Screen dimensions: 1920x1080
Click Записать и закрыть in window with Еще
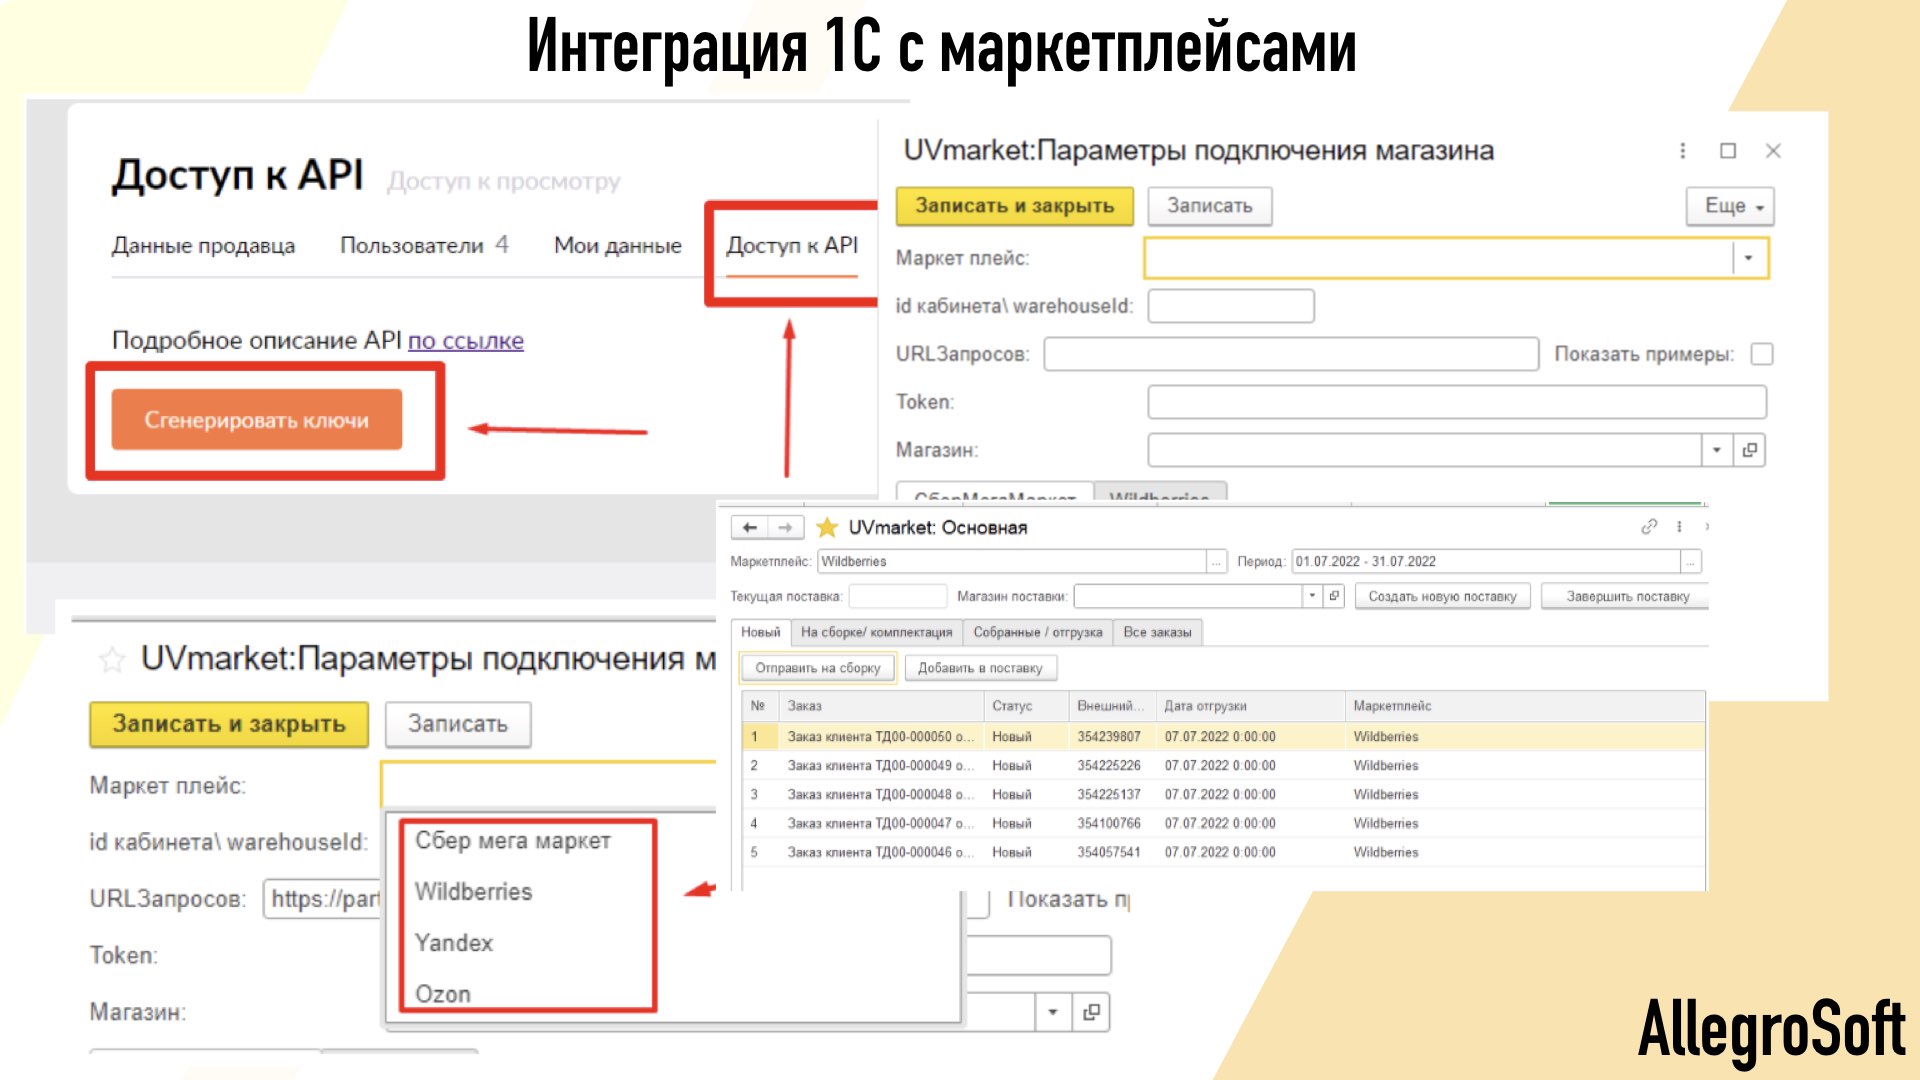click(1014, 206)
